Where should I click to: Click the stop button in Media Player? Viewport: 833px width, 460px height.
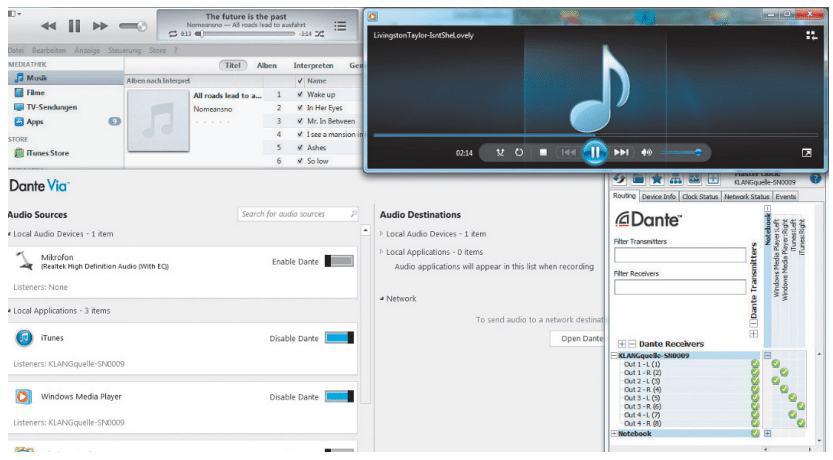[543, 153]
